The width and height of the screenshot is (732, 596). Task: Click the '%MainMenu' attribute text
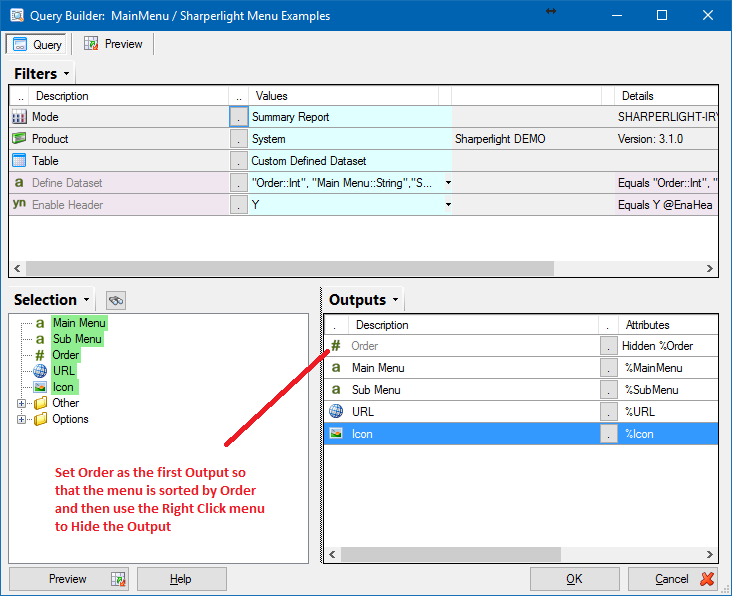pyautogui.click(x=654, y=368)
